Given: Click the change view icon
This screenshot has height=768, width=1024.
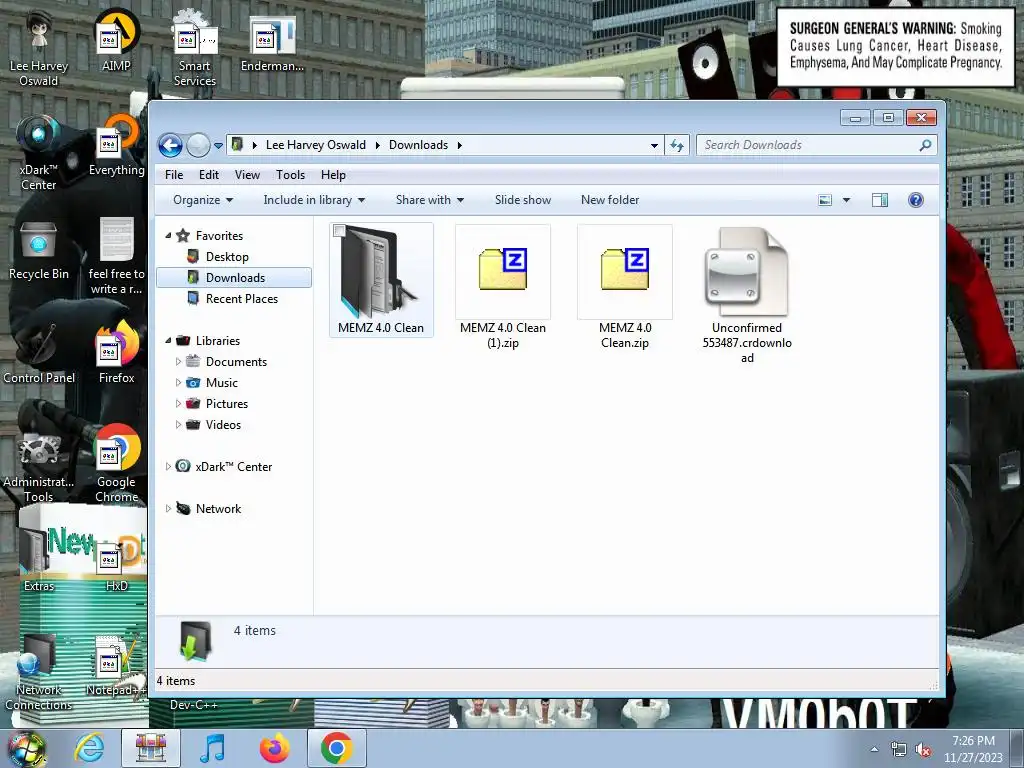Looking at the screenshot, I should tap(825, 200).
